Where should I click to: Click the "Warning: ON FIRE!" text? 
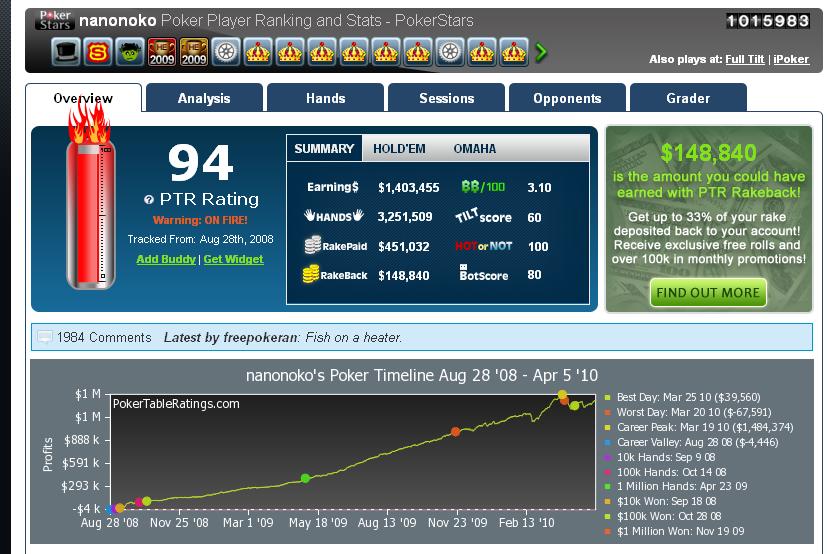click(200, 220)
